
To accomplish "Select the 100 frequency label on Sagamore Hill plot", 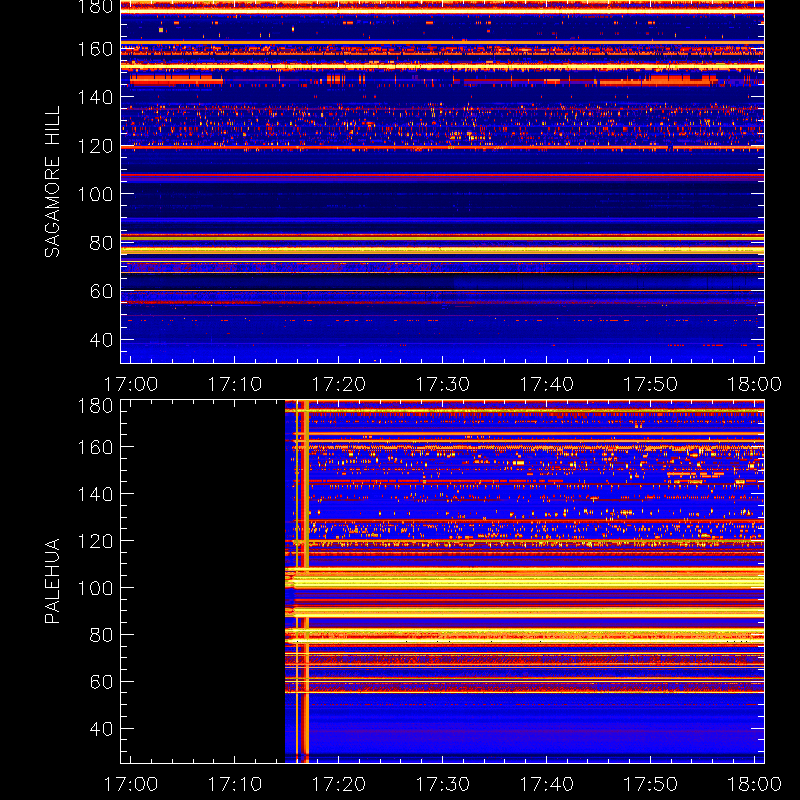I will (x=95, y=194).
